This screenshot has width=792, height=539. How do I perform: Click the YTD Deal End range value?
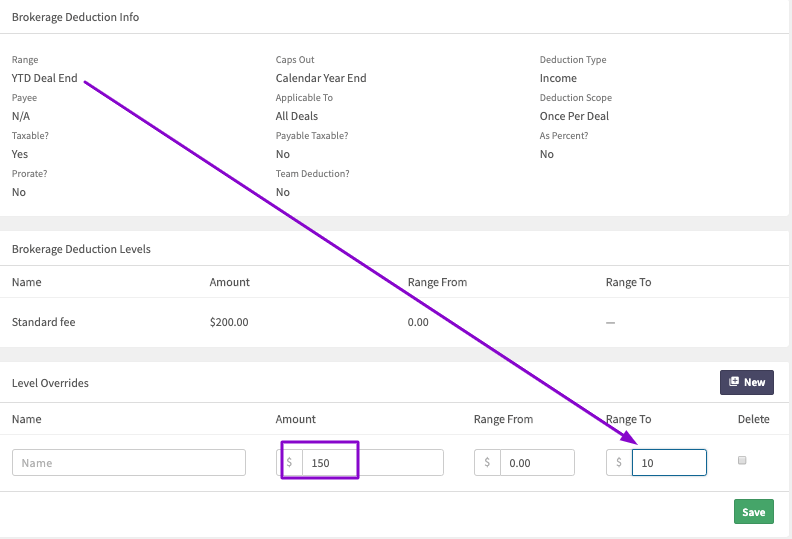point(44,78)
